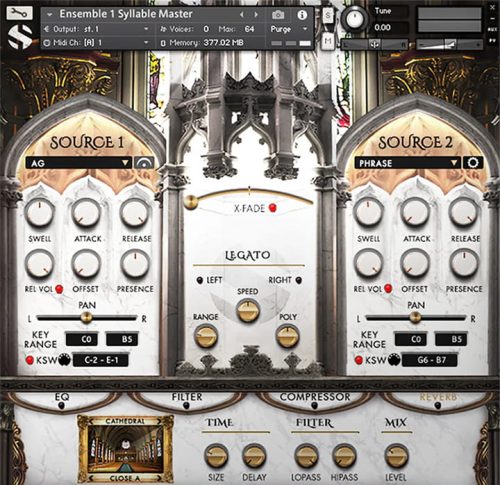Go to next instrument arrow
500x485 pixels.
pos(256,15)
